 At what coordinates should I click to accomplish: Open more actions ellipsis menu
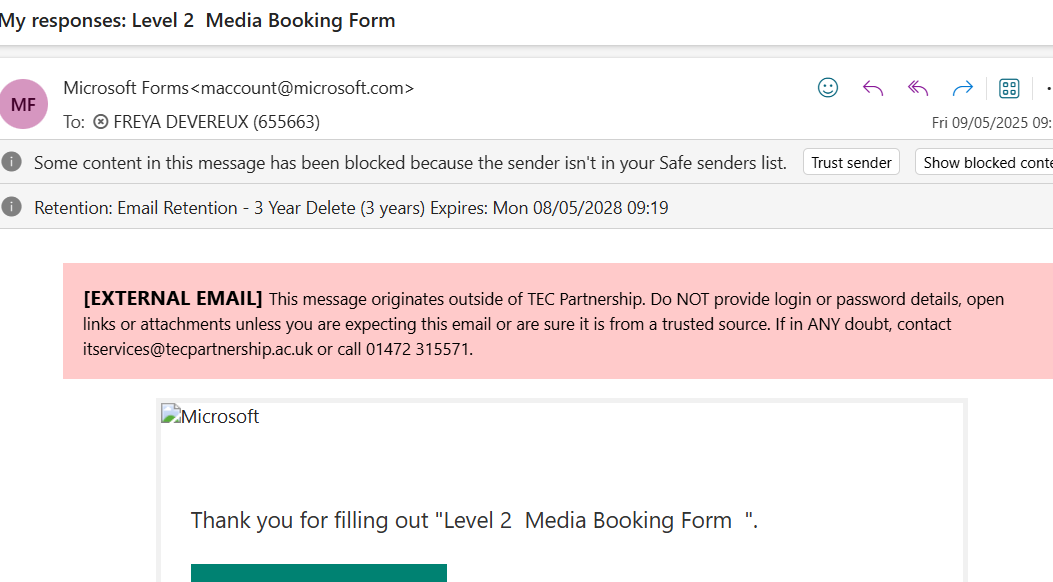(1048, 88)
